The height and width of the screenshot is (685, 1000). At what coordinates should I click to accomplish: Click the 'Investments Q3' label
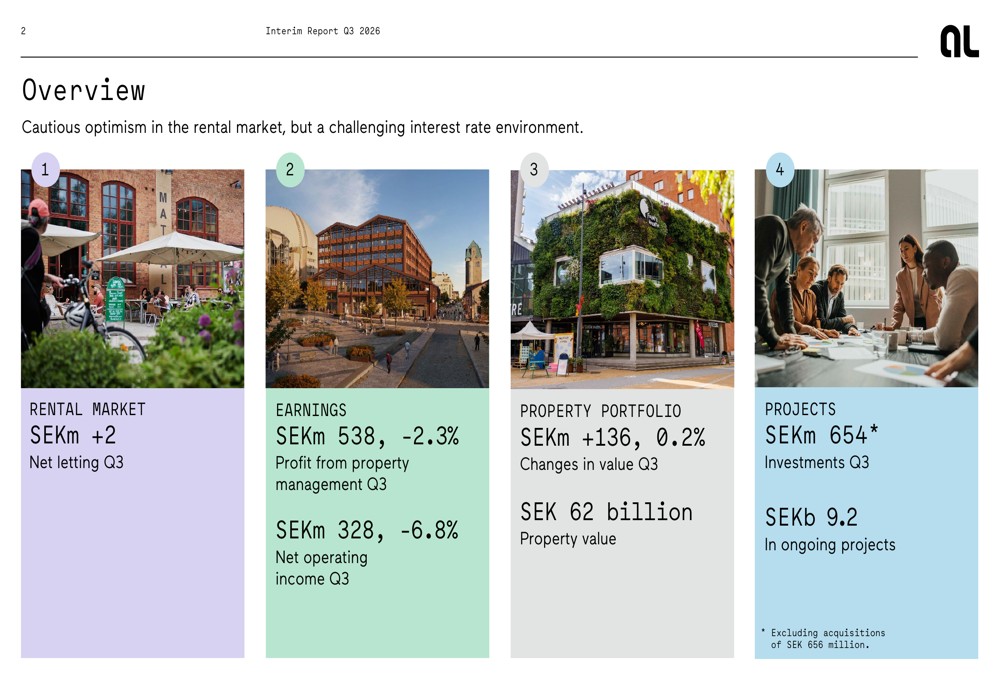[x=817, y=462]
